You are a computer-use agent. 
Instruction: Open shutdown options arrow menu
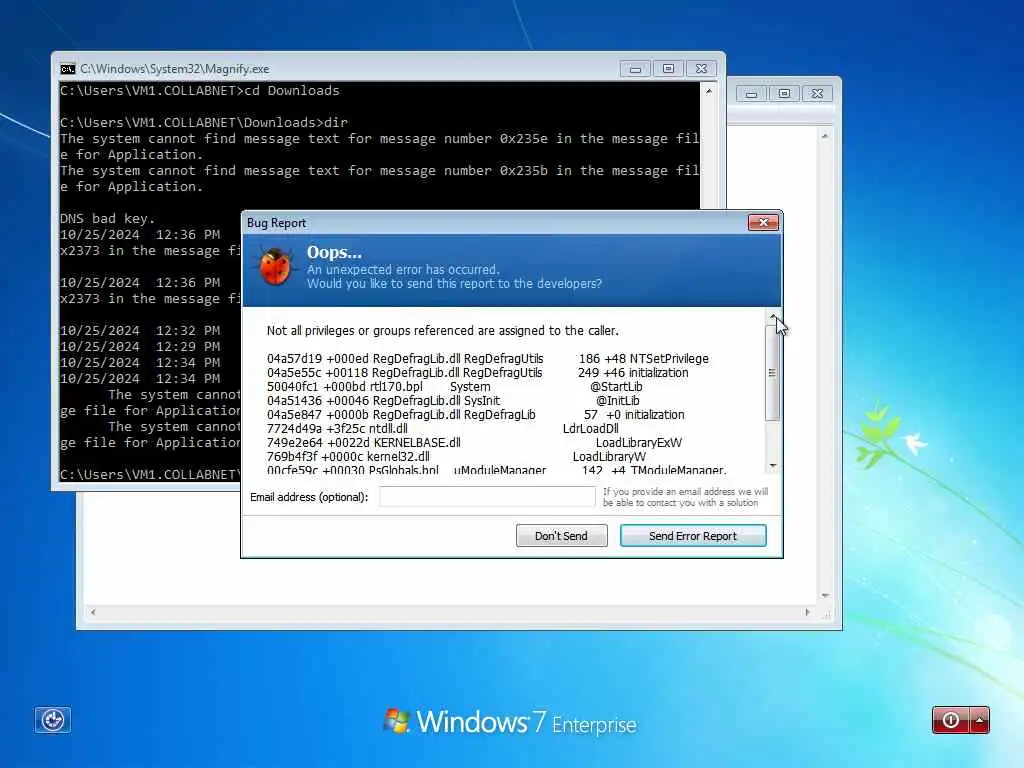980,720
